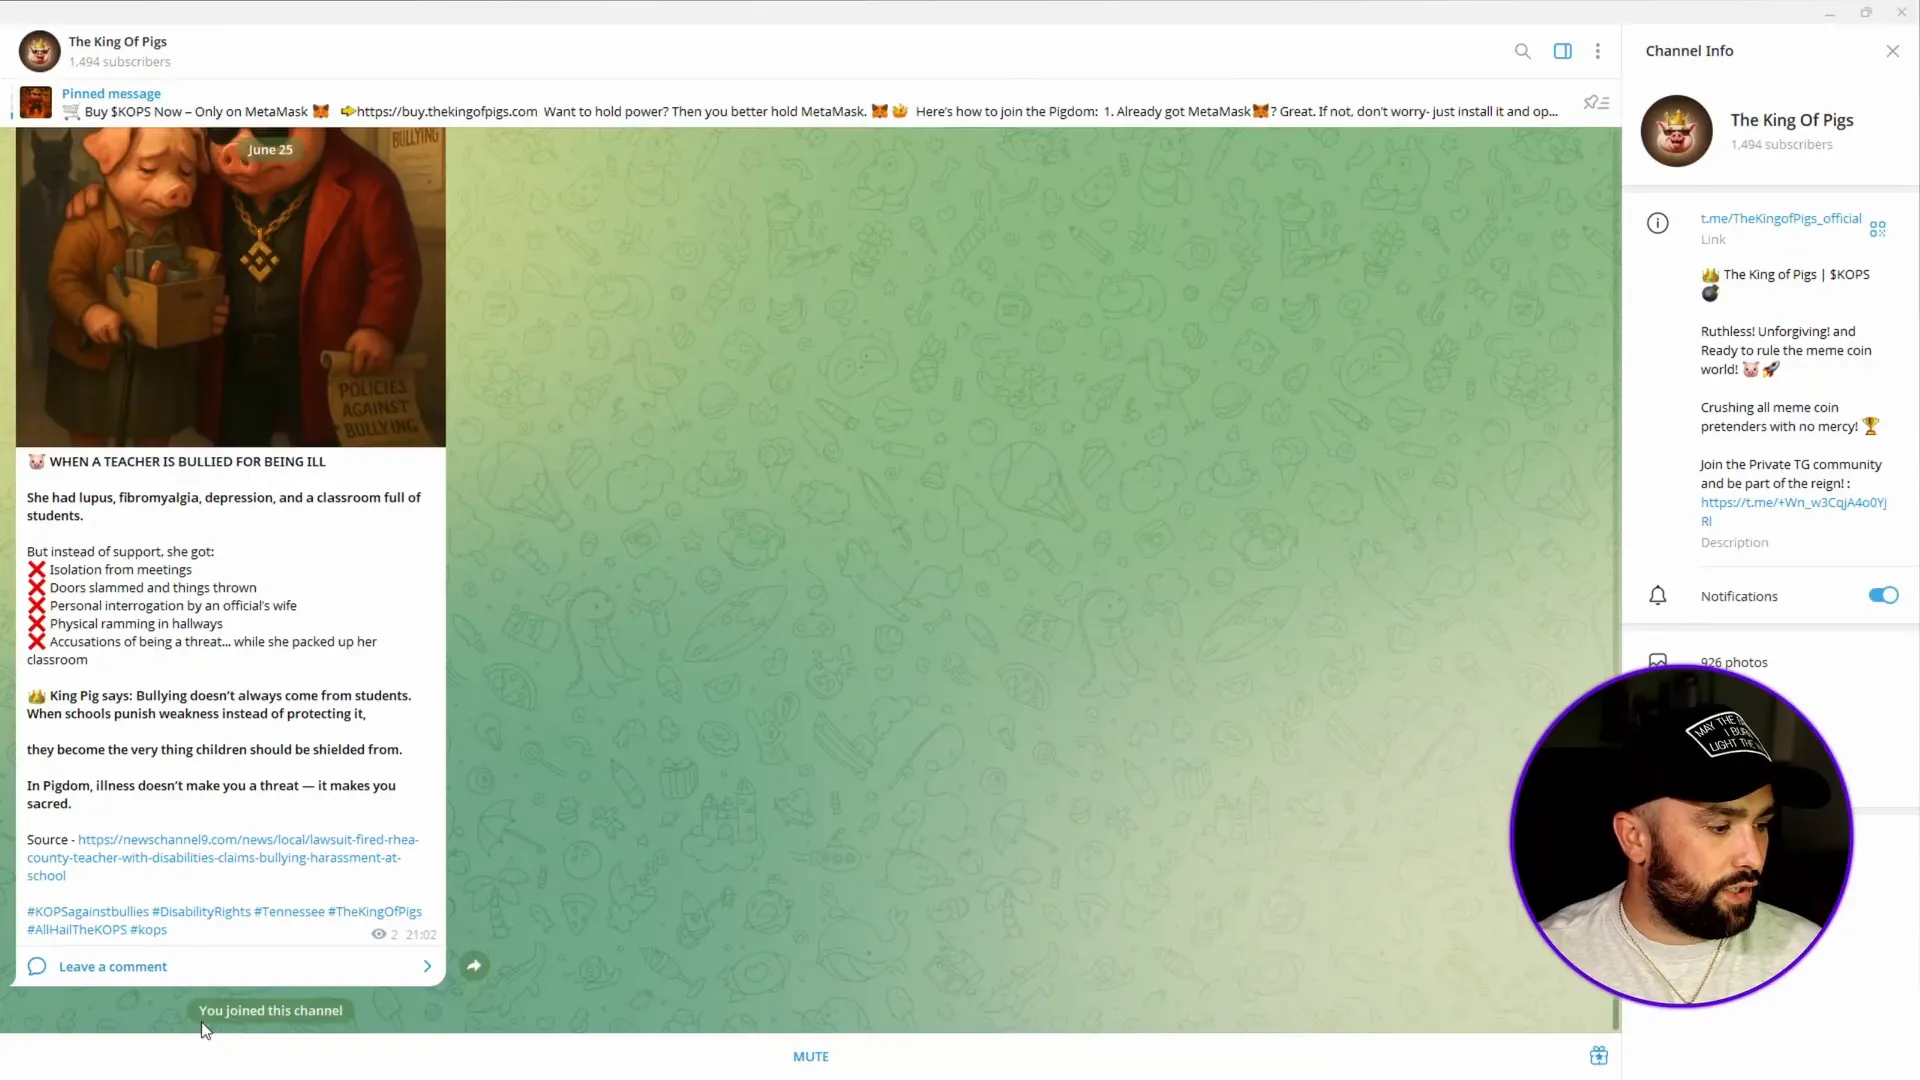Open #KOPSagainstbullies hashtag
1920x1080 pixels.
88,911
